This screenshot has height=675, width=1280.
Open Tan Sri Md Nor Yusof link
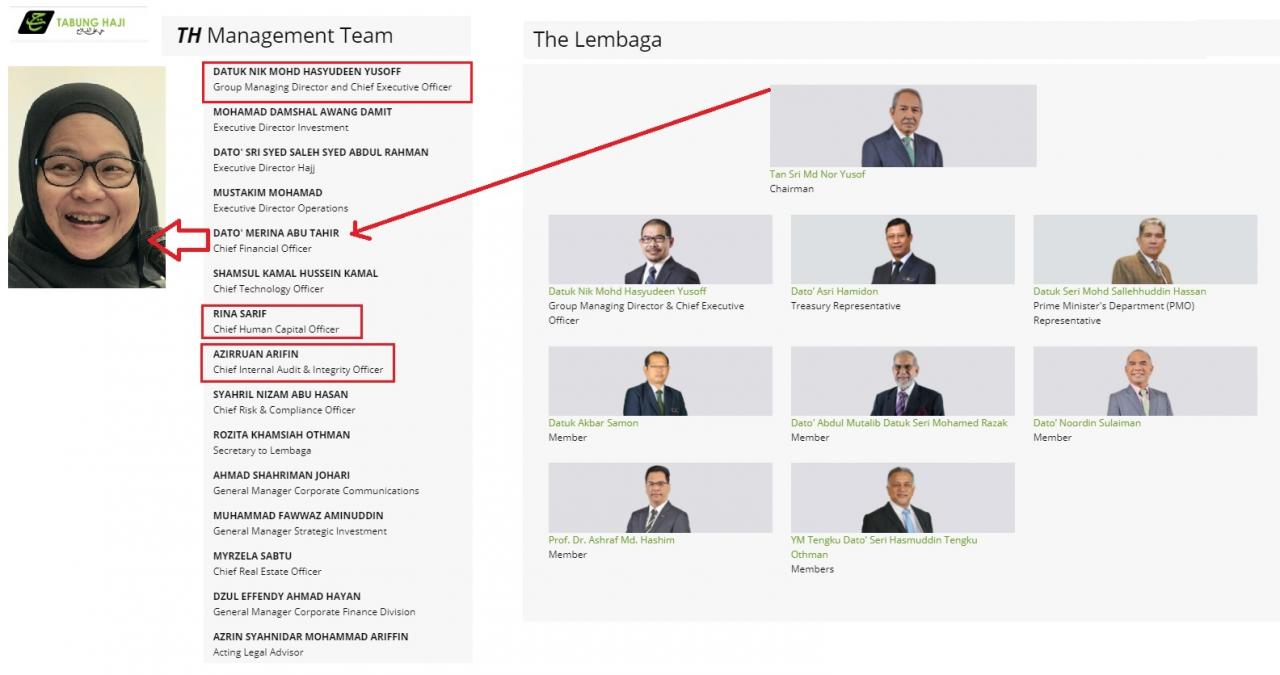(x=817, y=174)
